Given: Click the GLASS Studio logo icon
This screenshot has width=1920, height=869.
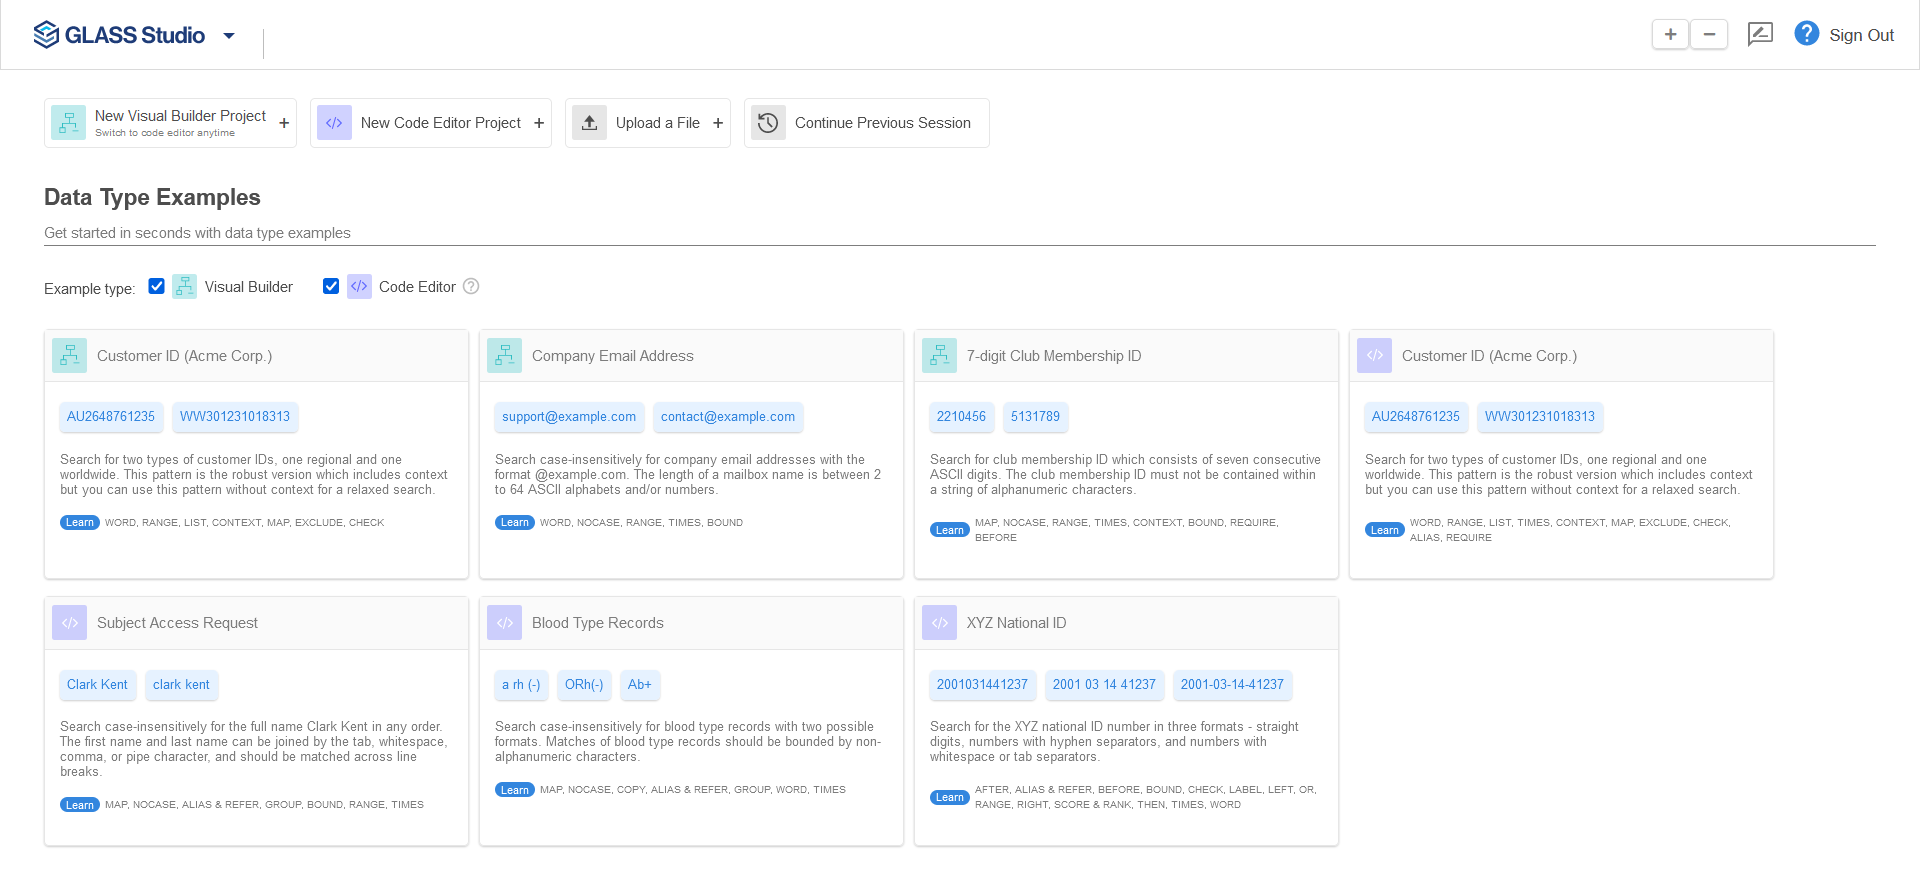Looking at the screenshot, I should click(x=46, y=35).
